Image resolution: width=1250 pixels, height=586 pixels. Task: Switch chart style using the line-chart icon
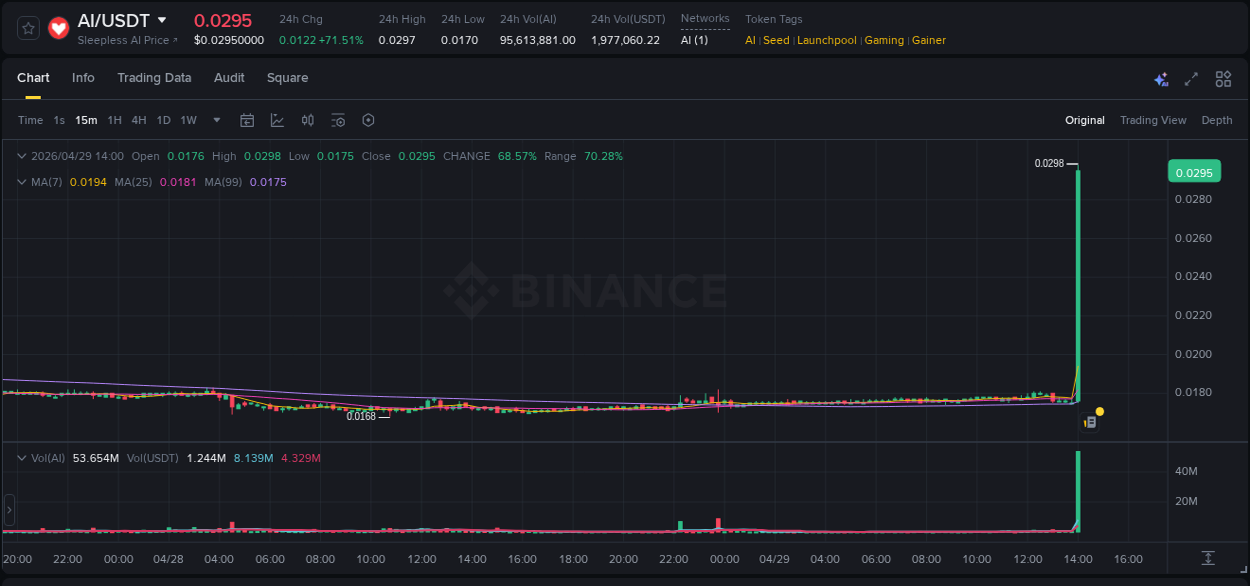(277, 120)
